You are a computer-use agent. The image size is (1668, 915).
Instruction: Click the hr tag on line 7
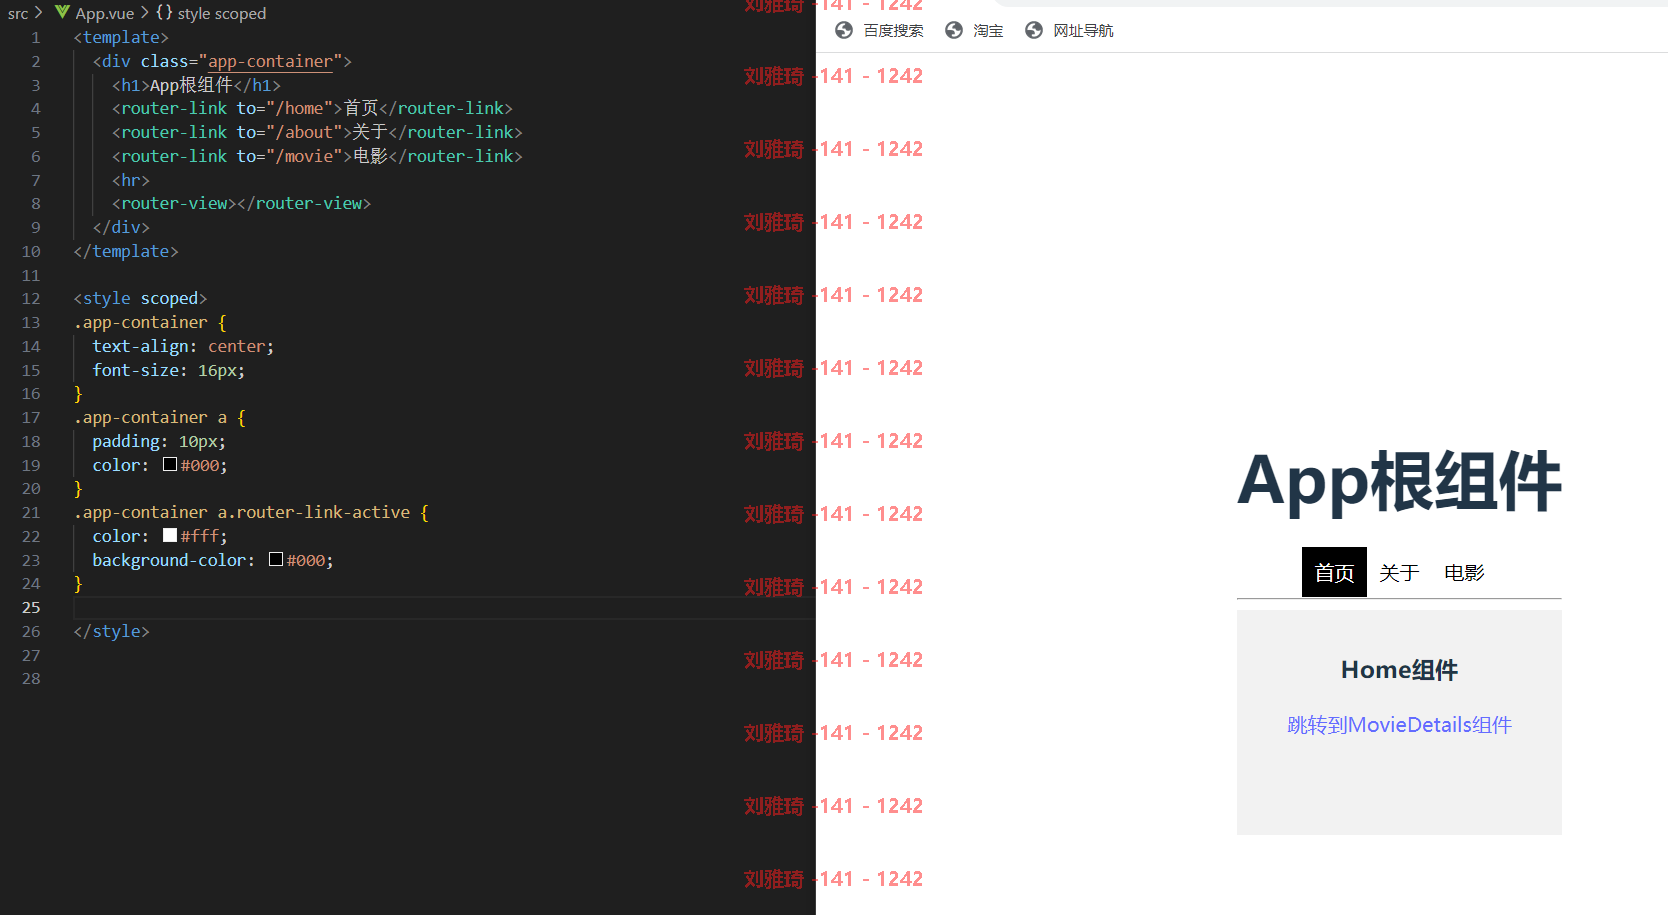pyautogui.click(x=131, y=180)
